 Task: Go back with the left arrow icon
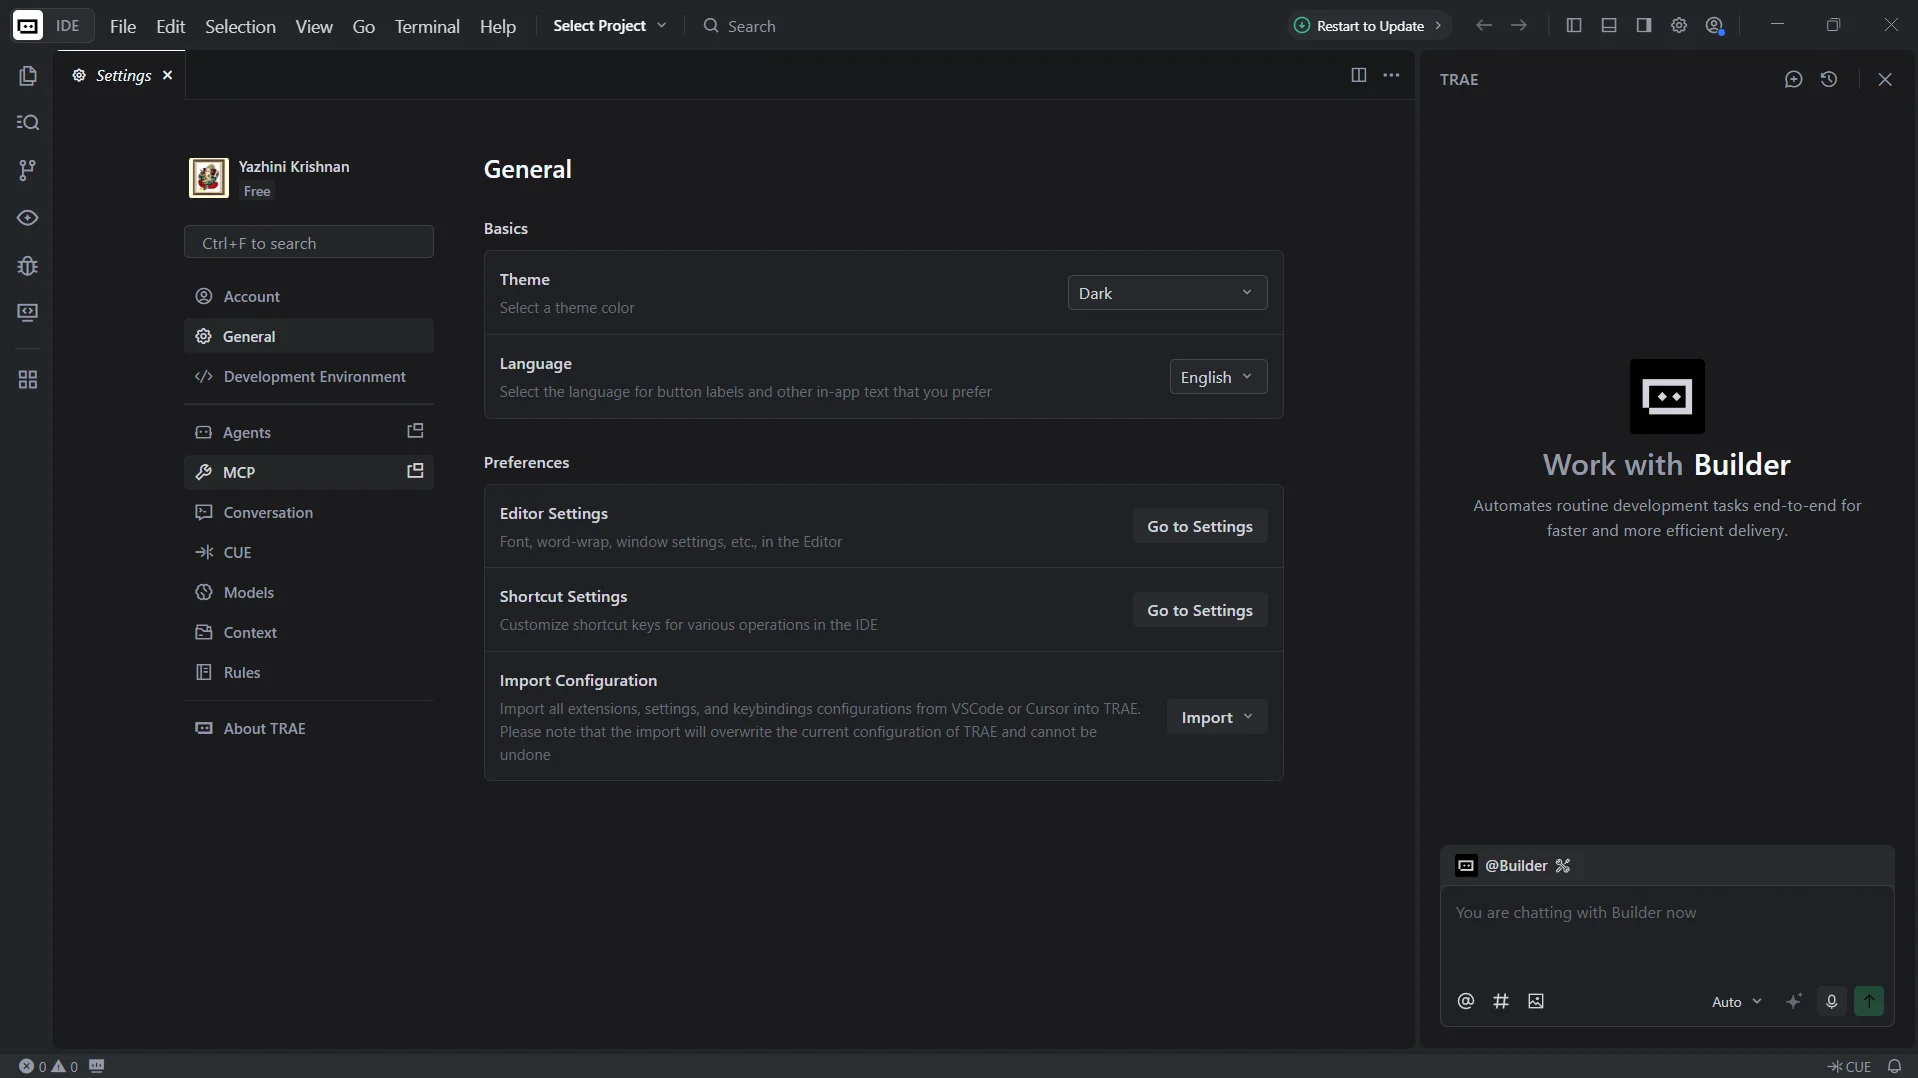[1483, 25]
